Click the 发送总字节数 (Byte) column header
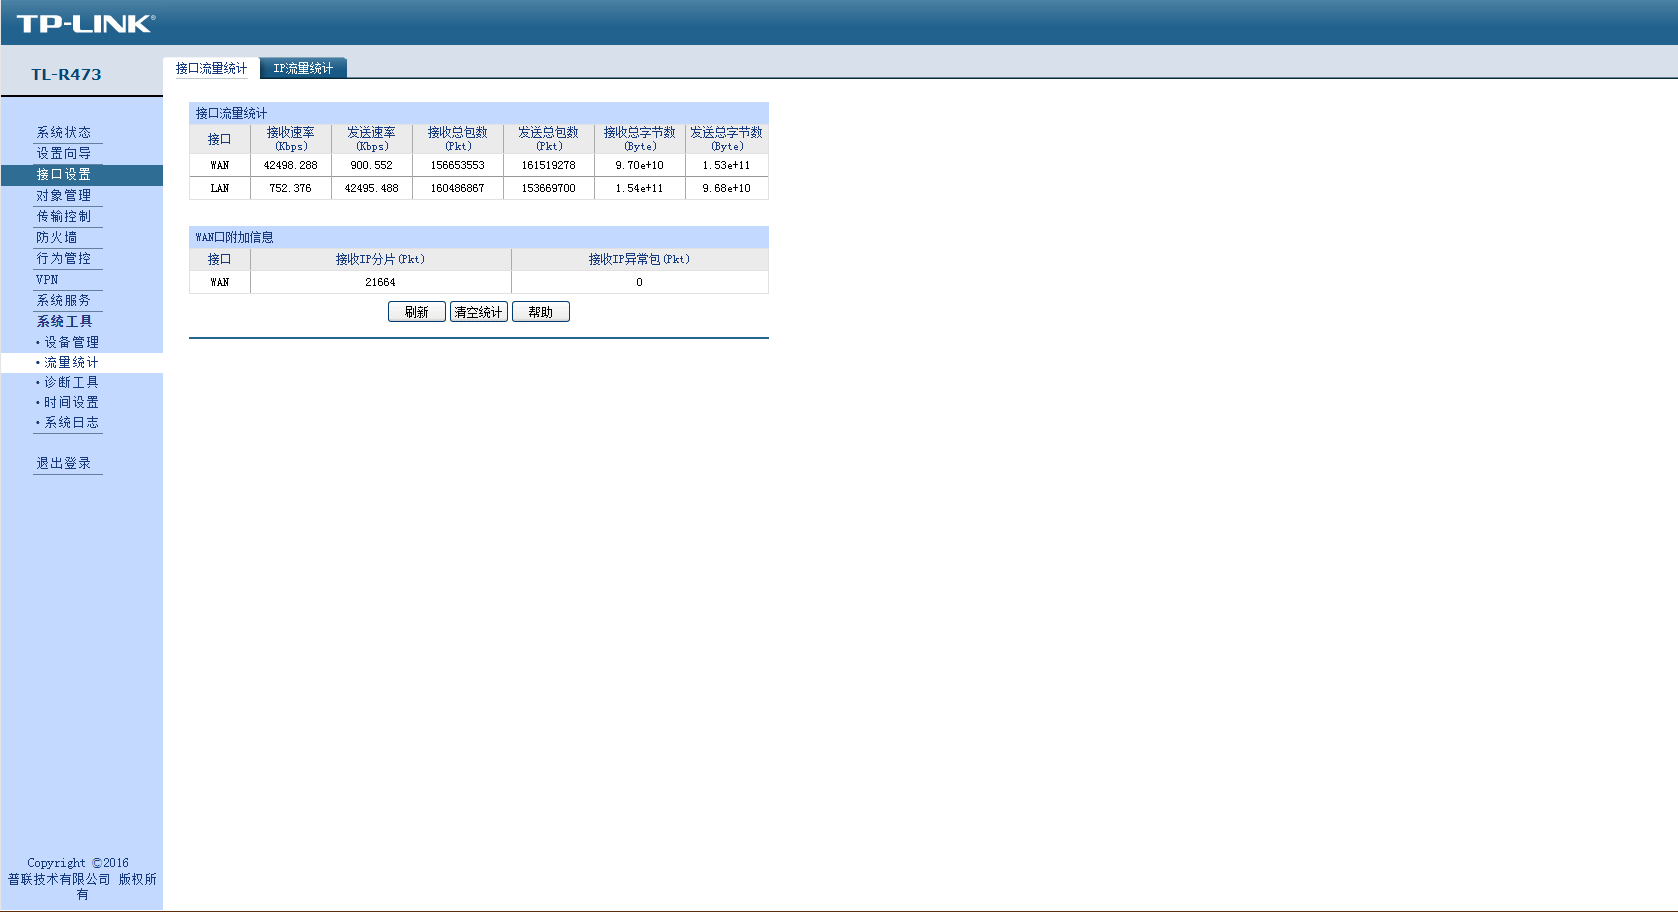Image resolution: width=1678 pixels, height=912 pixels. pos(727,139)
